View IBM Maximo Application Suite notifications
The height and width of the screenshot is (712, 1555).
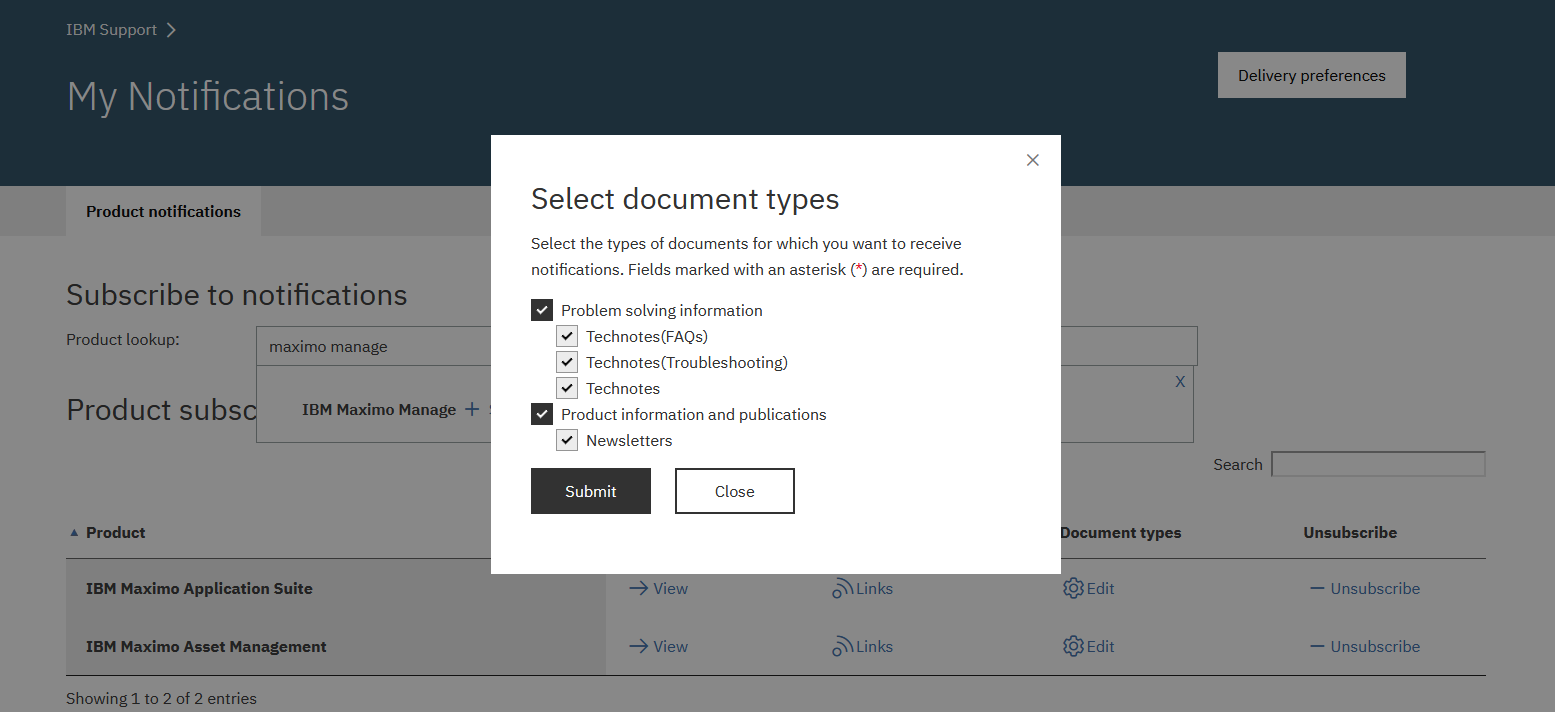coord(658,588)
